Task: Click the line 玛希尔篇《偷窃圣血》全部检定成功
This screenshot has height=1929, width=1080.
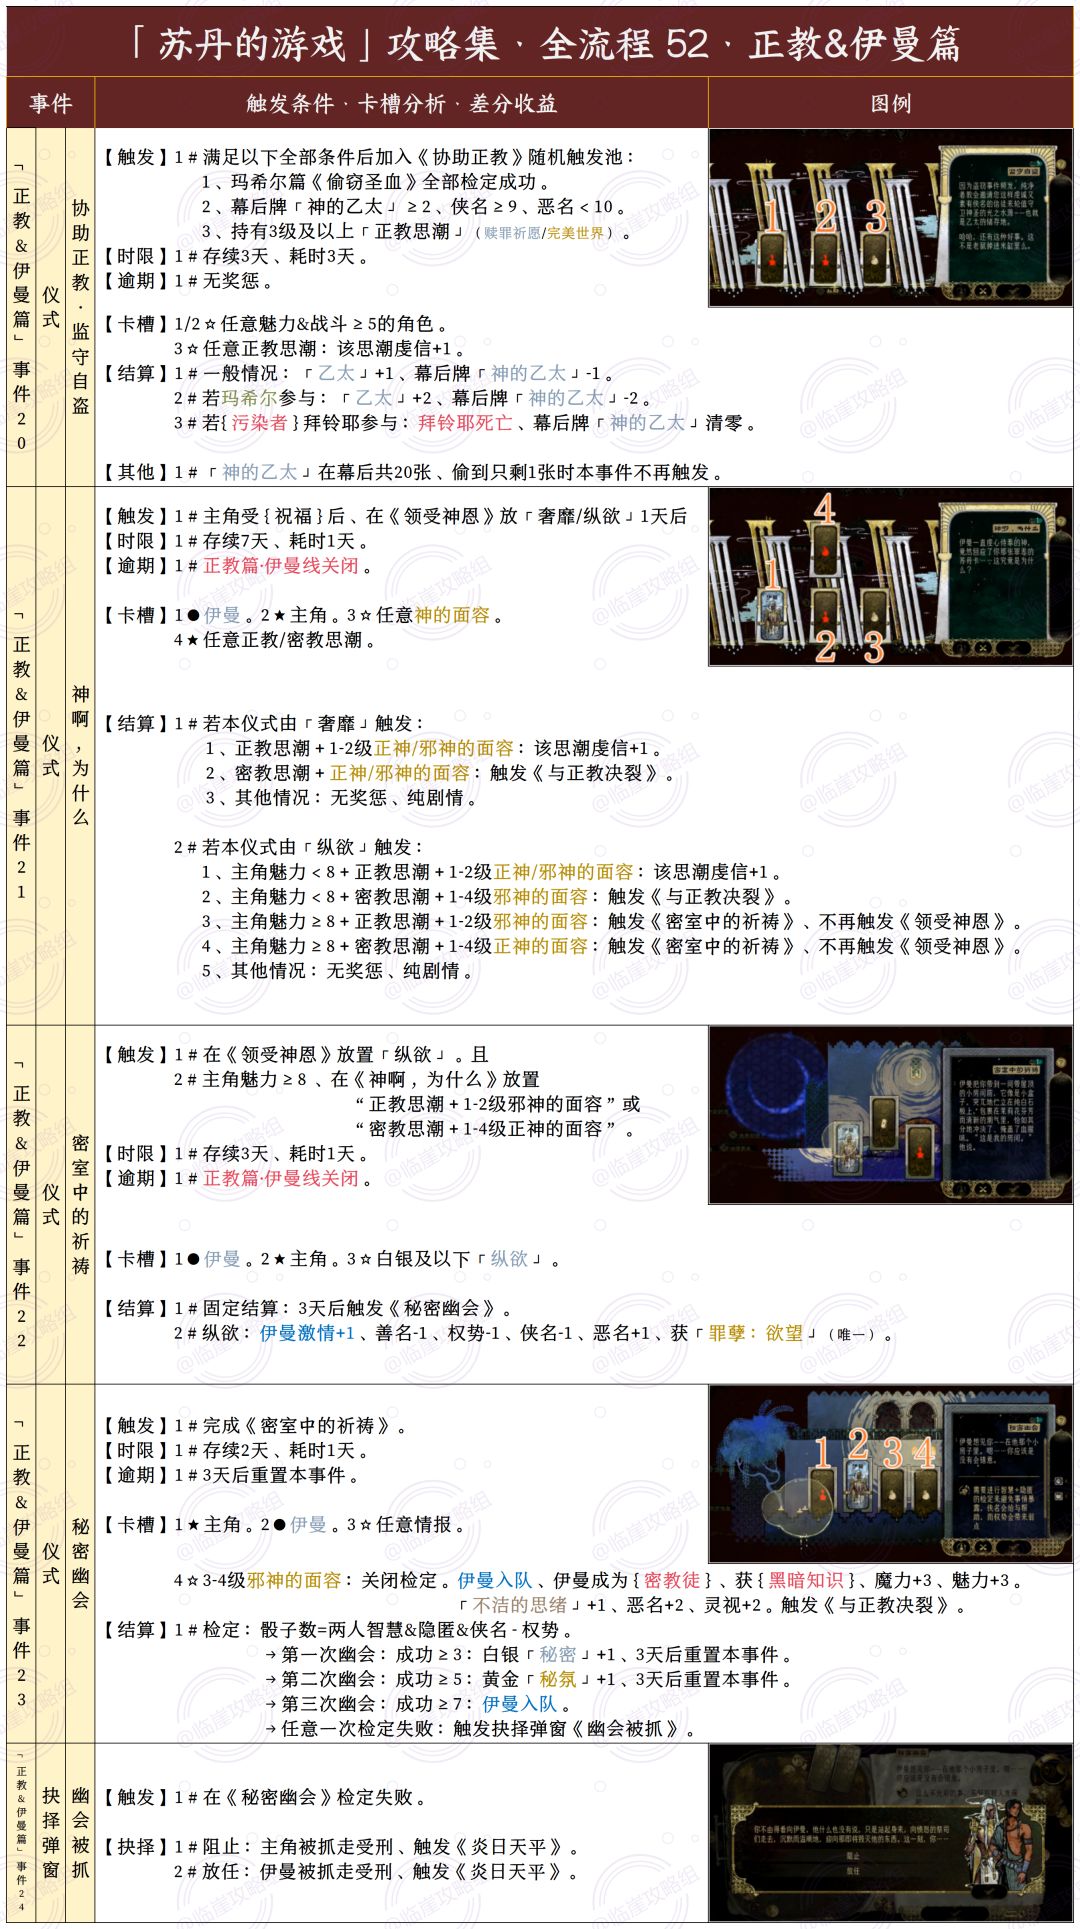Action: tap(376, 182)
